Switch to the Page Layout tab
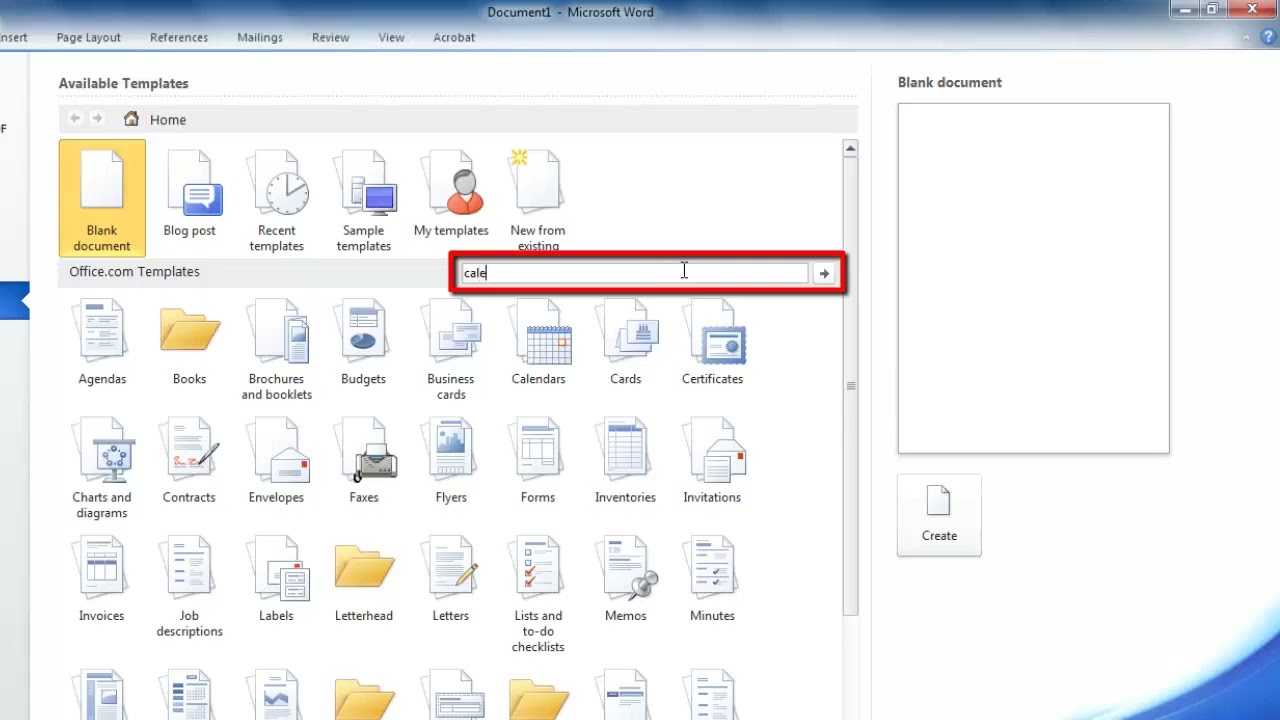1280x720 pixels. [x=88, y=38]
